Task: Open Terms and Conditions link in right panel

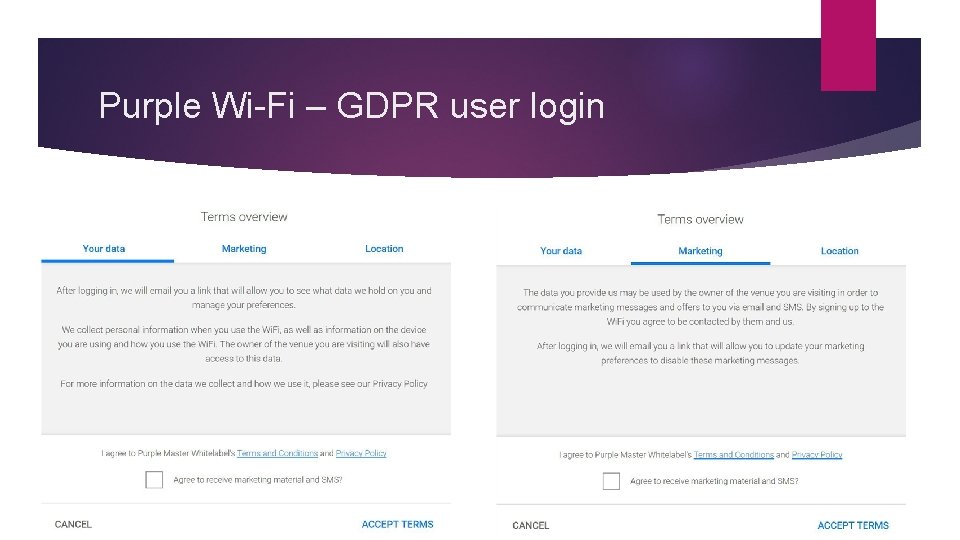Action: (x=733, y=455)
